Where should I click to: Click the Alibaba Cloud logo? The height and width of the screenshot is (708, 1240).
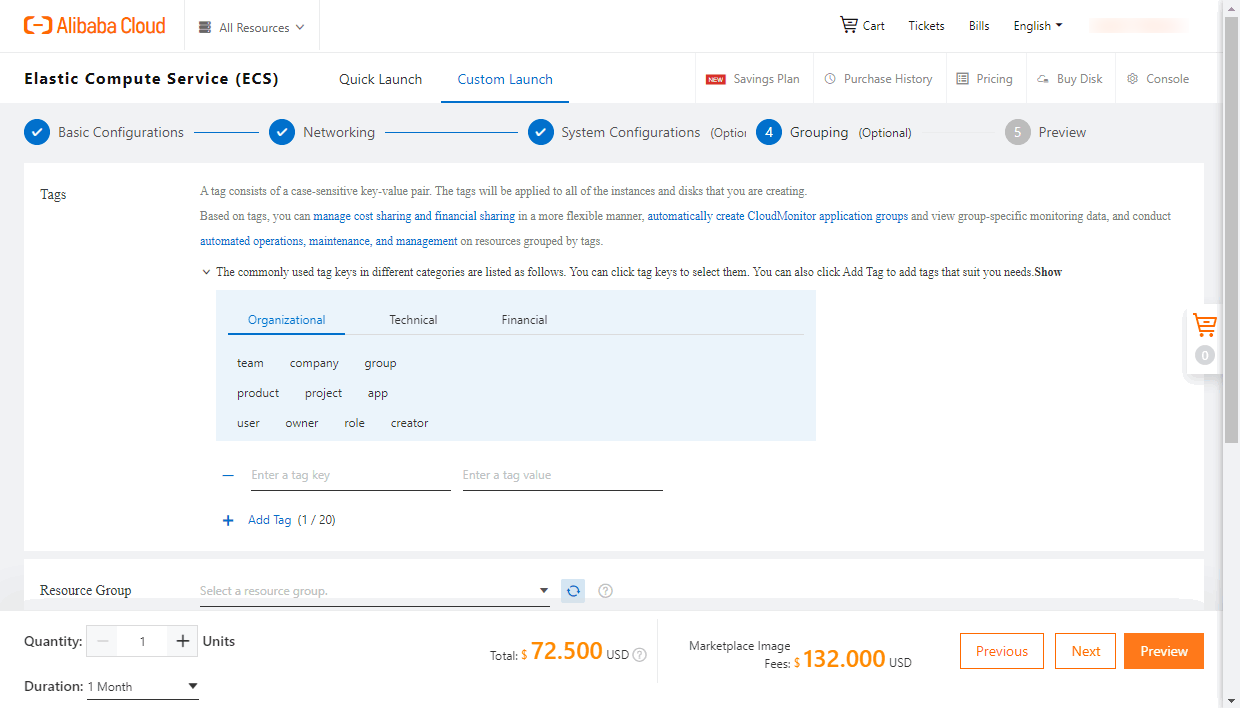point(94,25)
